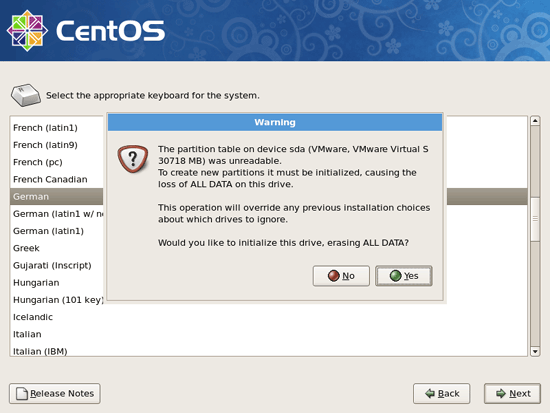This screenshot has width=550, height=413.
Task: Click the green circle on Yes button
Action: [x=395, y=276]
